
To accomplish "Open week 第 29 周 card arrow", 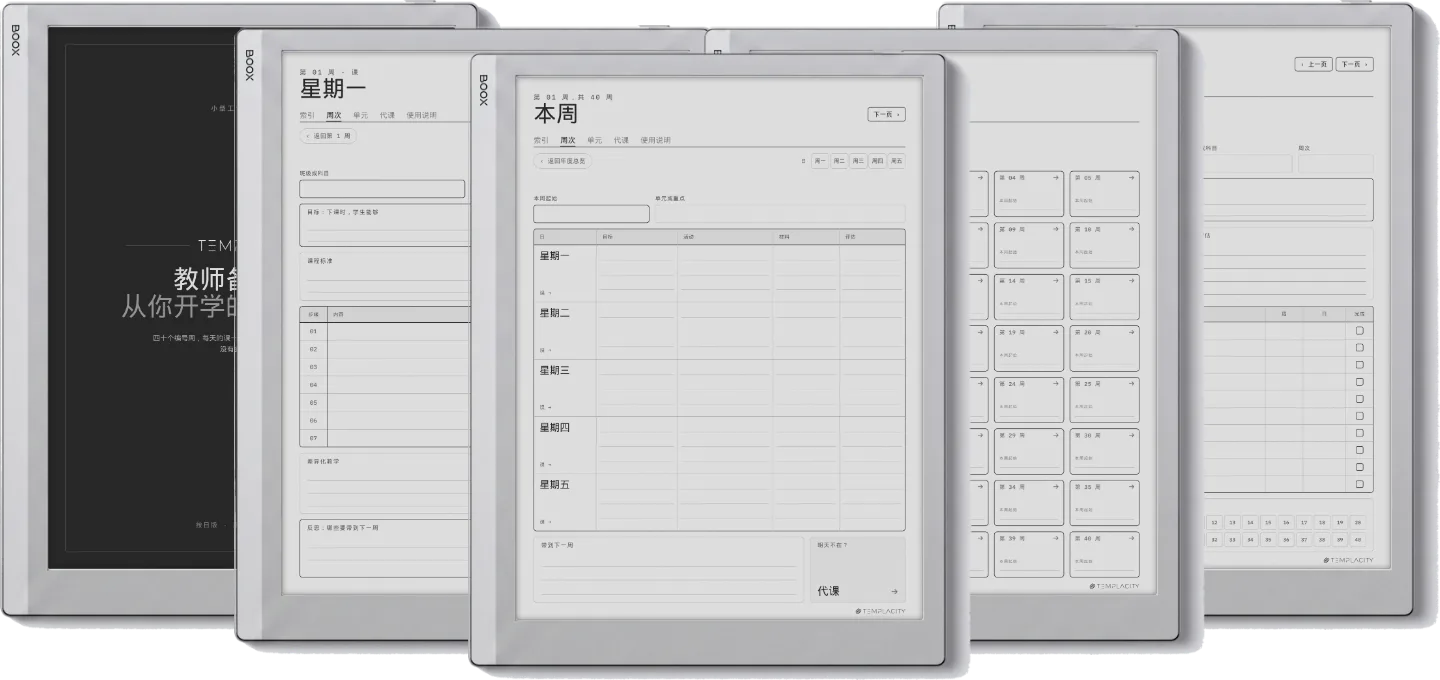I will (x=1056, y=436).
